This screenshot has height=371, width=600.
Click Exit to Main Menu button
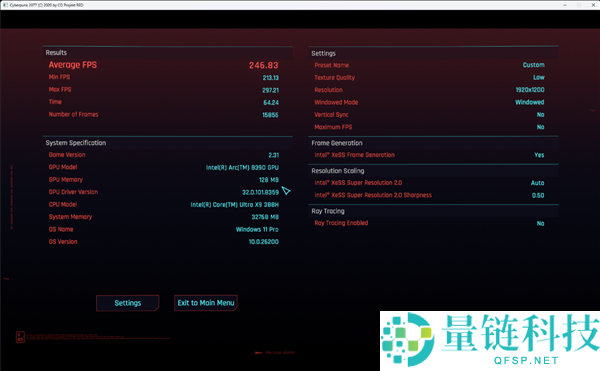click(x=206, y=303)
